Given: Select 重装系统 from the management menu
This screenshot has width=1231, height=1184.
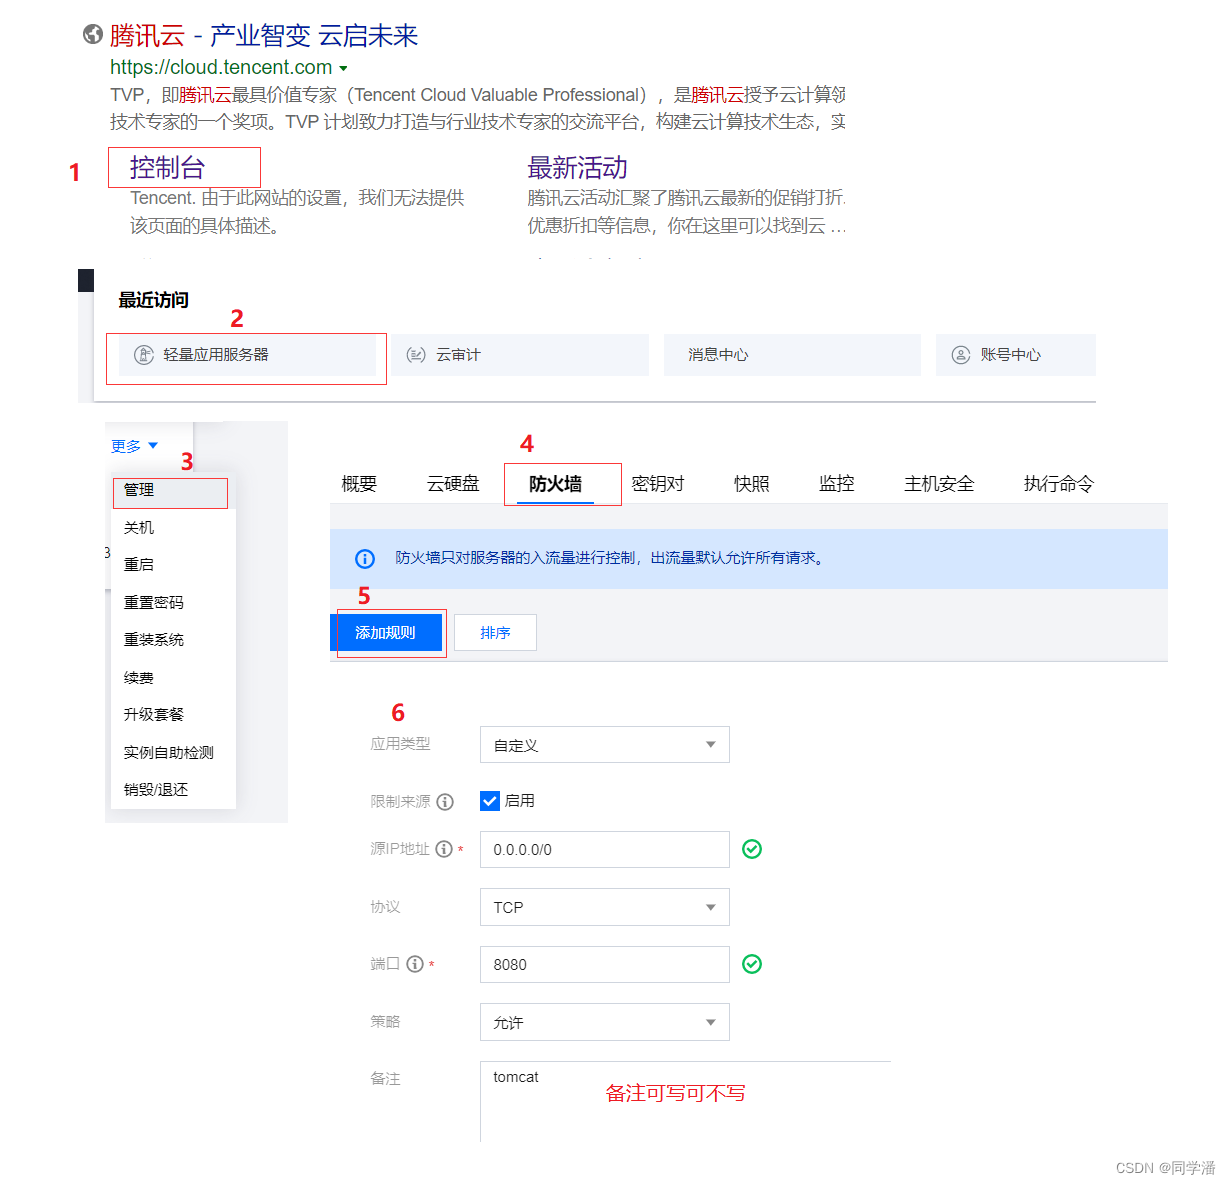Looking at the screenshot, I should click(154, 639).
